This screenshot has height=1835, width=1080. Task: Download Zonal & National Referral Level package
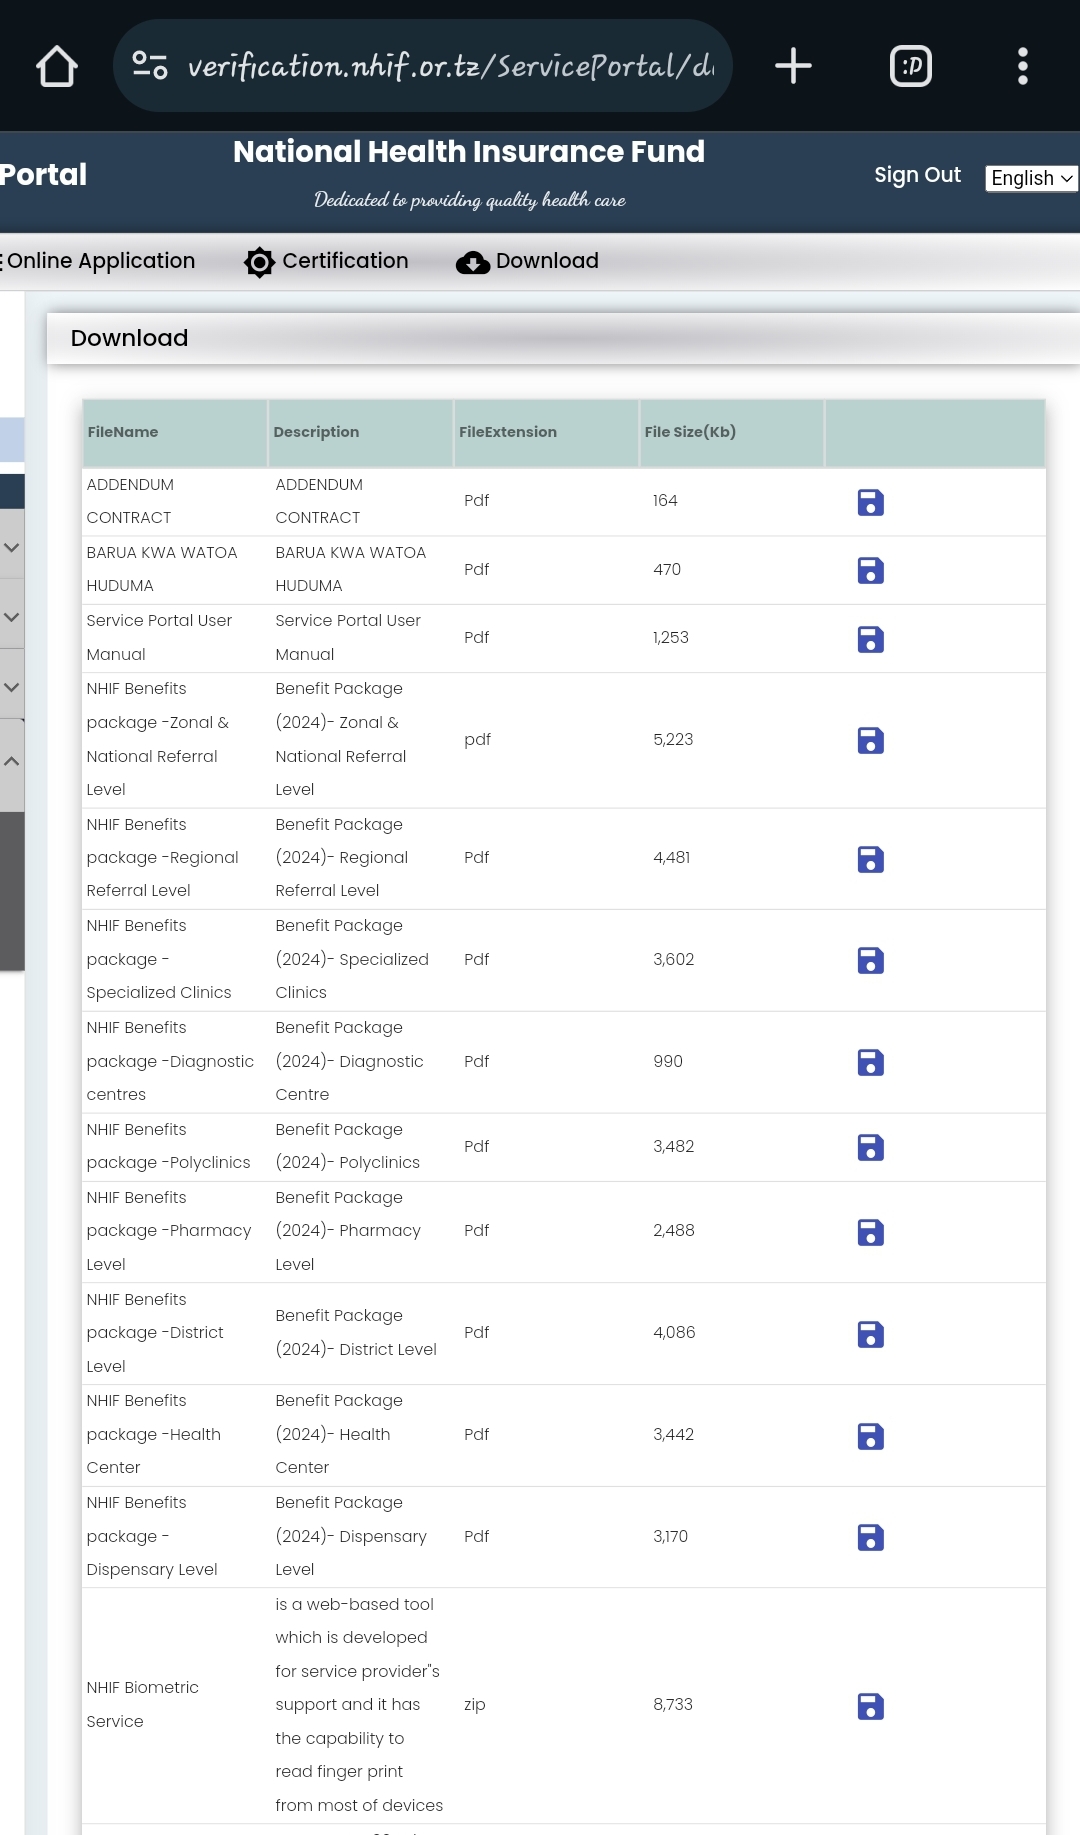coord(870,741)
